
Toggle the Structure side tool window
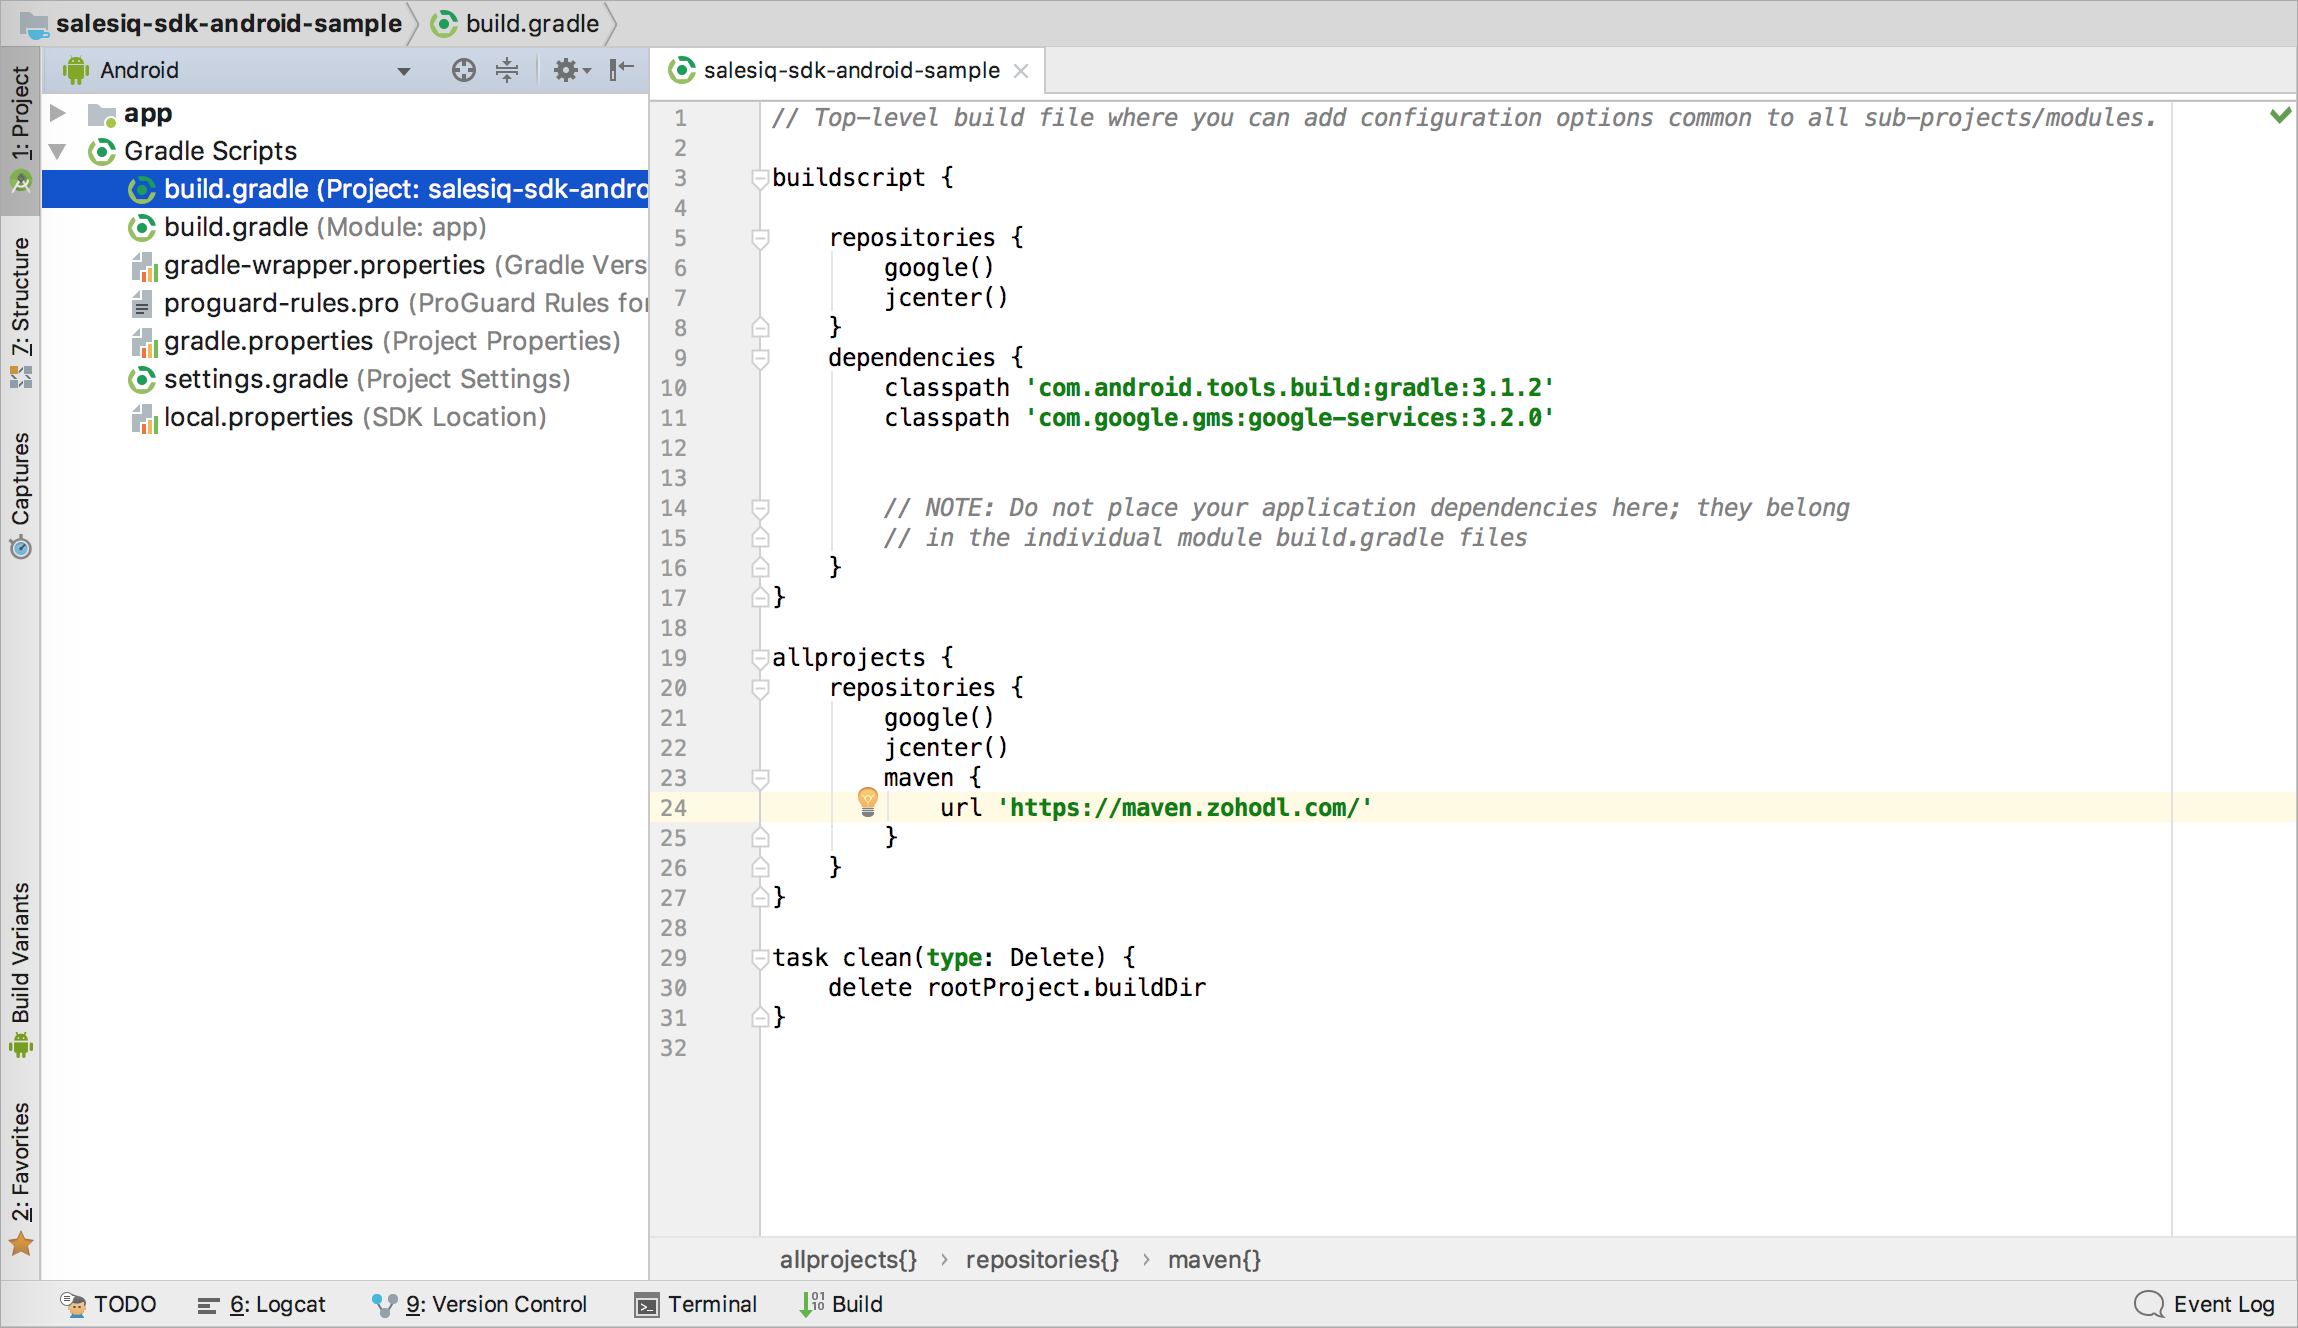[x=20, y=297]
